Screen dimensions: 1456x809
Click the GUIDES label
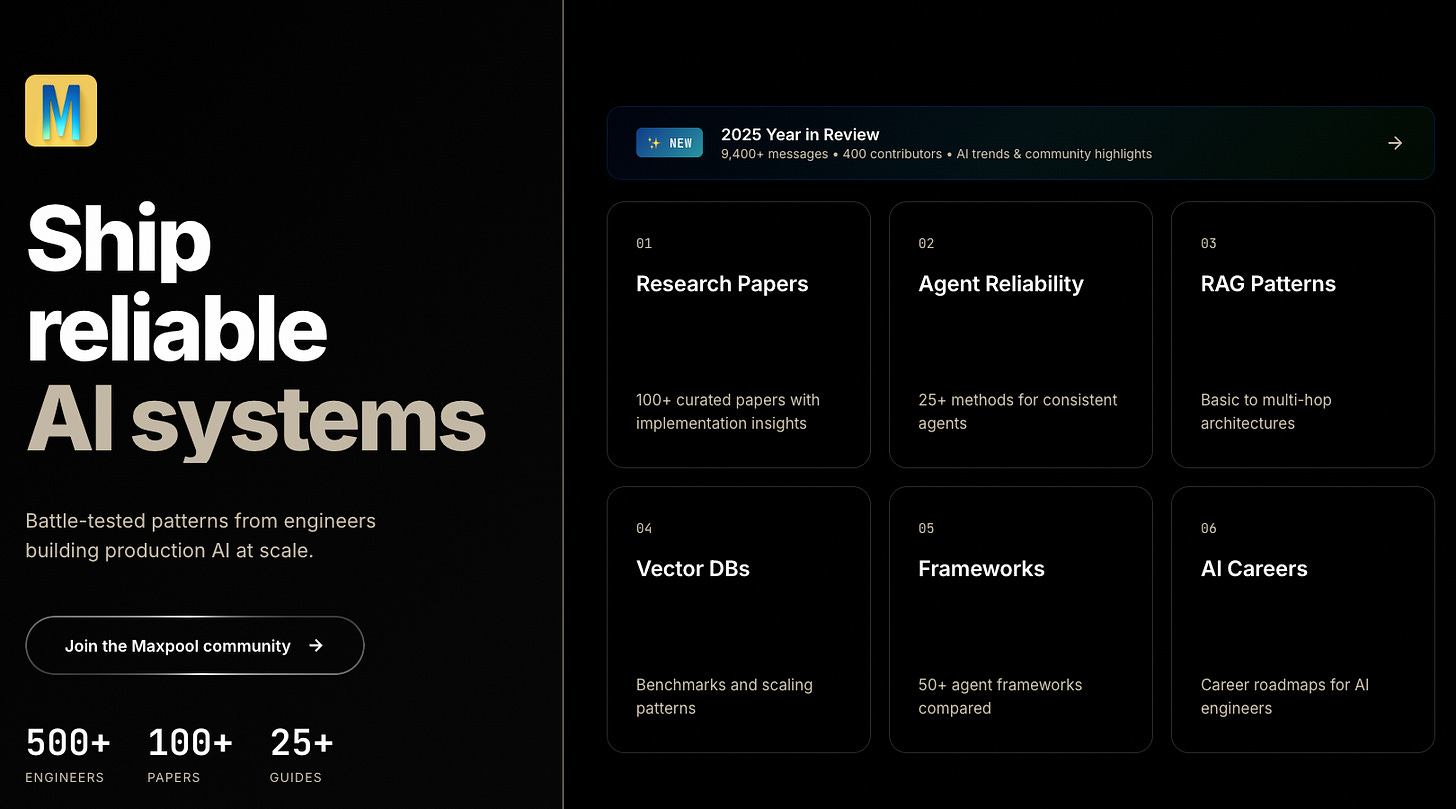(296, 777)
